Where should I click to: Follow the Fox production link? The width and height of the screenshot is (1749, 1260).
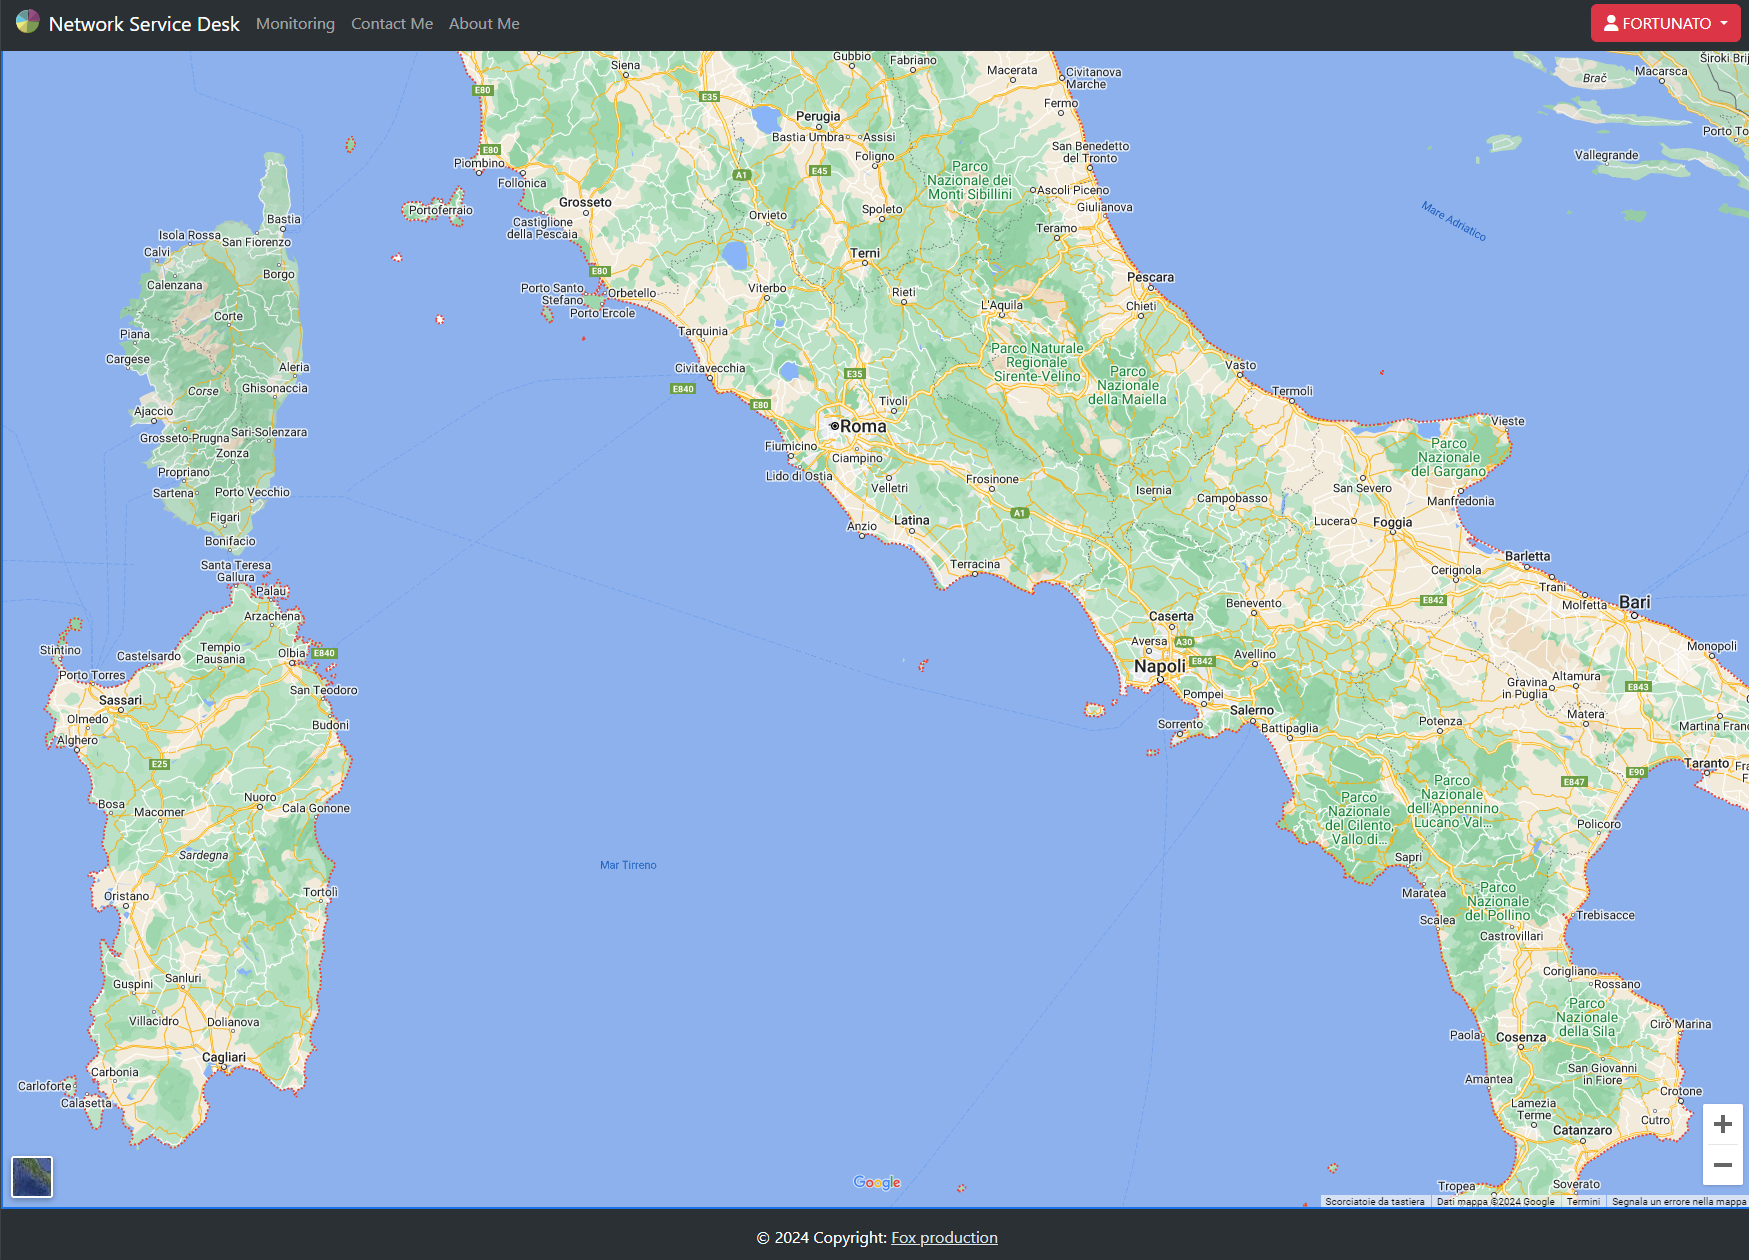(x=944, y=1237)
